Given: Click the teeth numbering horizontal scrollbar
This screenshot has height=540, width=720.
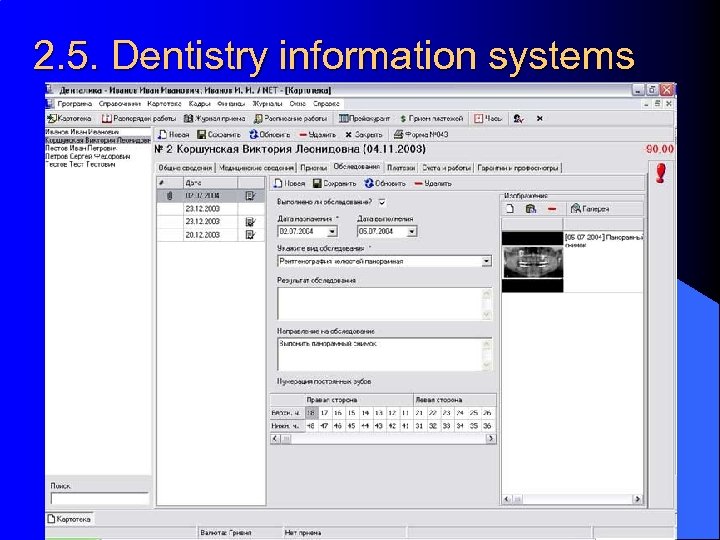Looking at the screenshot, I should pos(382,440).
